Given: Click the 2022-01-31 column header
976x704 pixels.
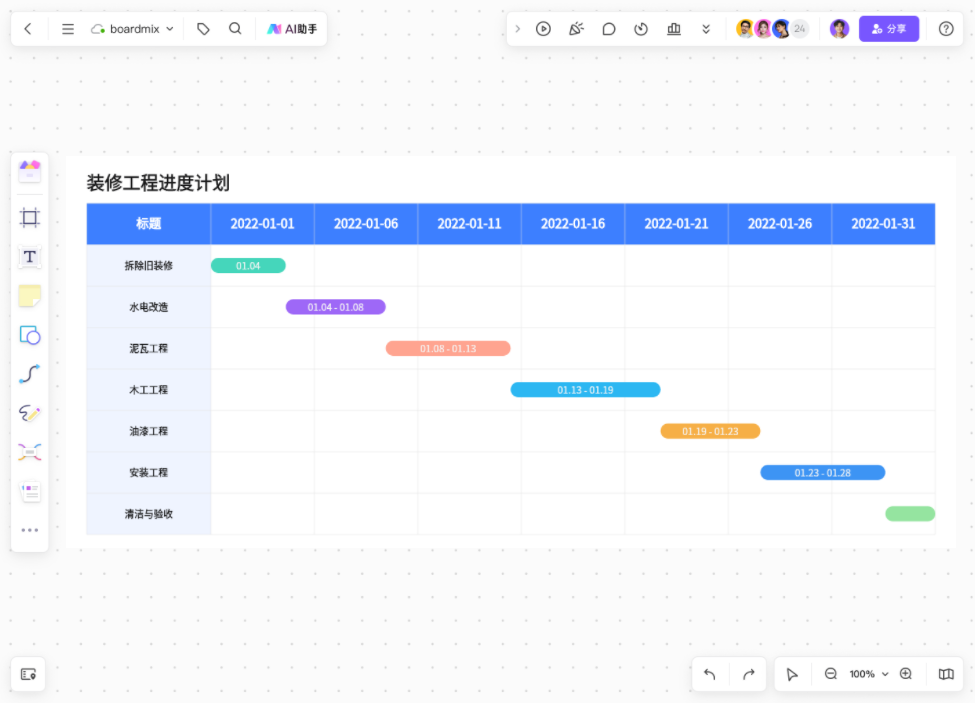Looking at the screenshot, I should [883, 224].
